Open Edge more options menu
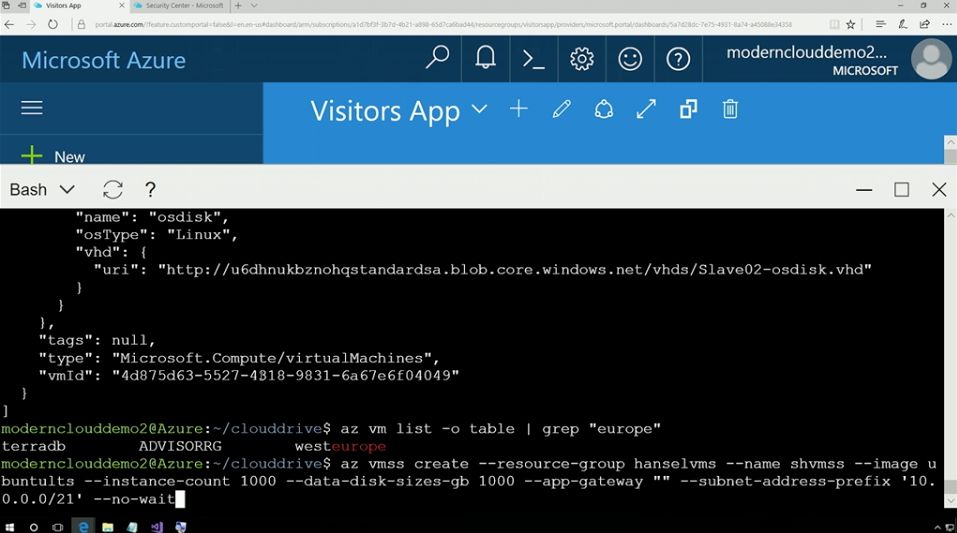957x533 pixels. coord(947,24)
